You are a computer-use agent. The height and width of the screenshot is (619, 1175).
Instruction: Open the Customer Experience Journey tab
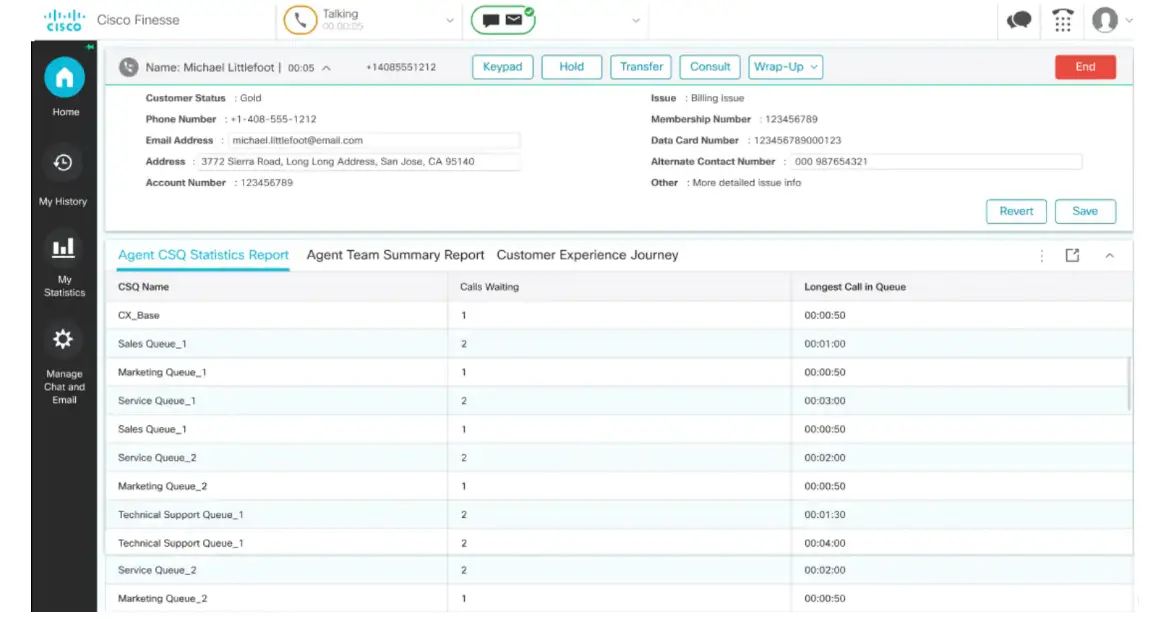pos(587,255)
